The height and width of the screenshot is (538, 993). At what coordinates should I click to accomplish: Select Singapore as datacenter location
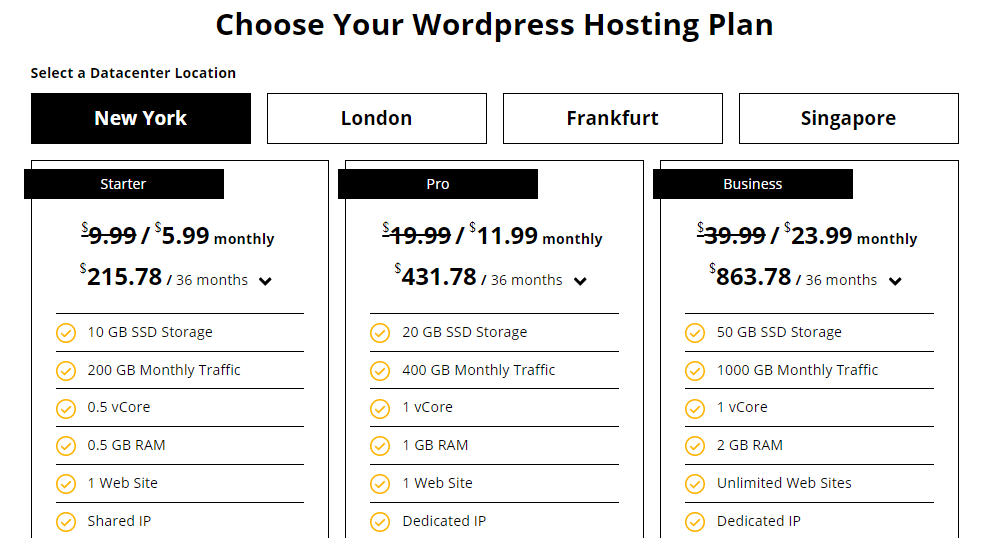[848, 118]
